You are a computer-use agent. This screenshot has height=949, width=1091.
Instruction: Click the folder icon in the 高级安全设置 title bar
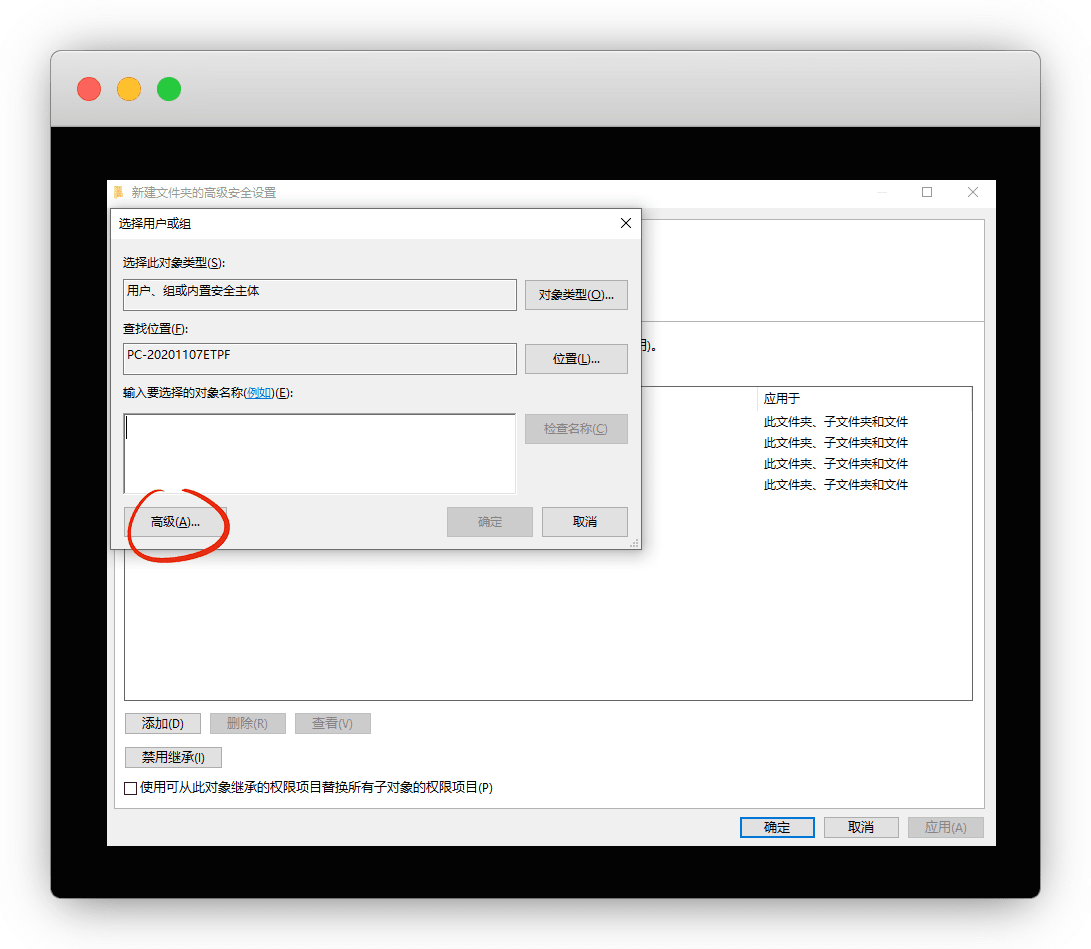[119, 192]
